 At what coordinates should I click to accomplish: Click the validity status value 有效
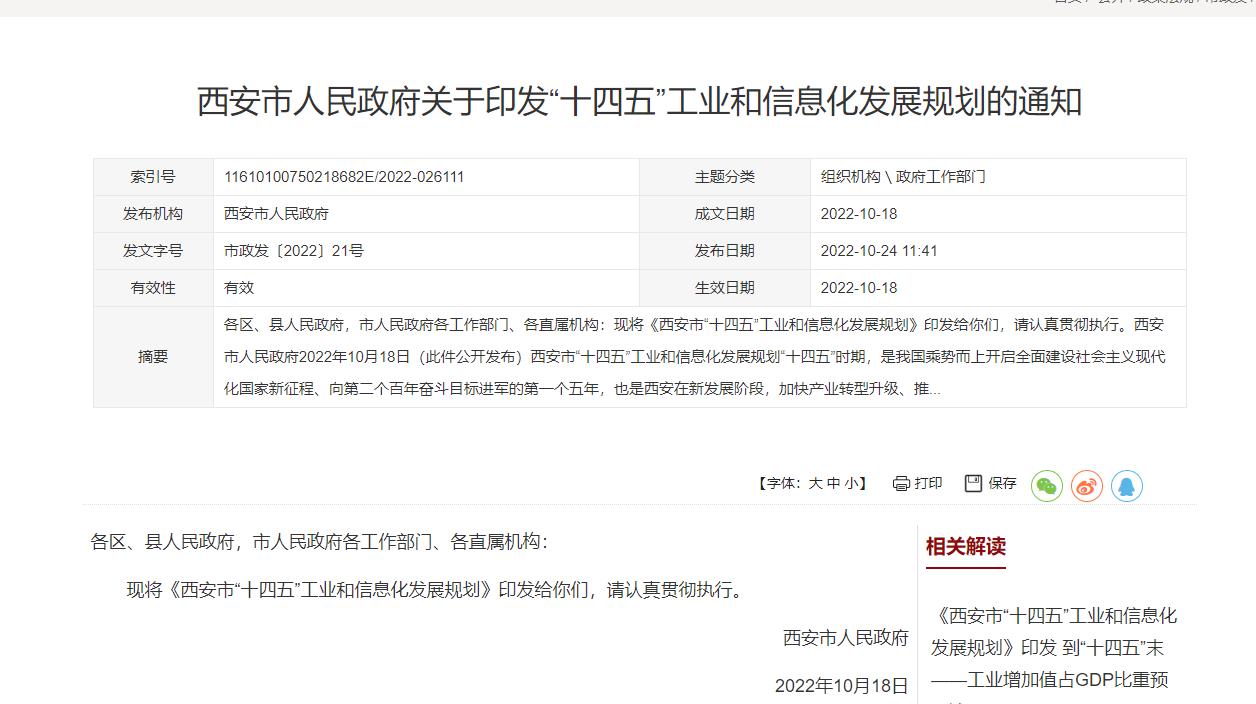[239, 288]
